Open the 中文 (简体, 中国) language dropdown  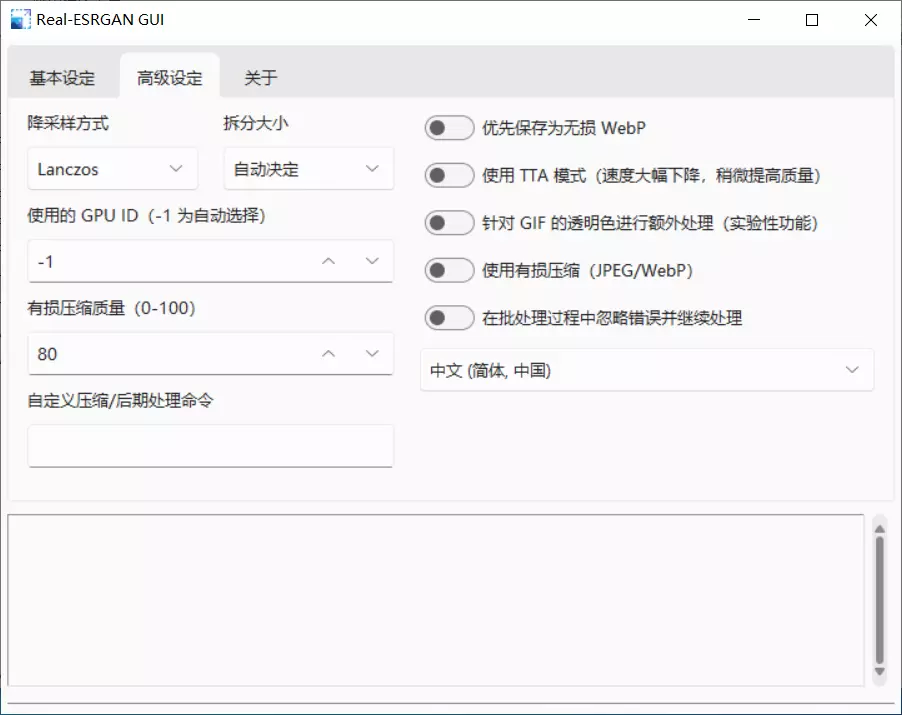tap(646, 370)
